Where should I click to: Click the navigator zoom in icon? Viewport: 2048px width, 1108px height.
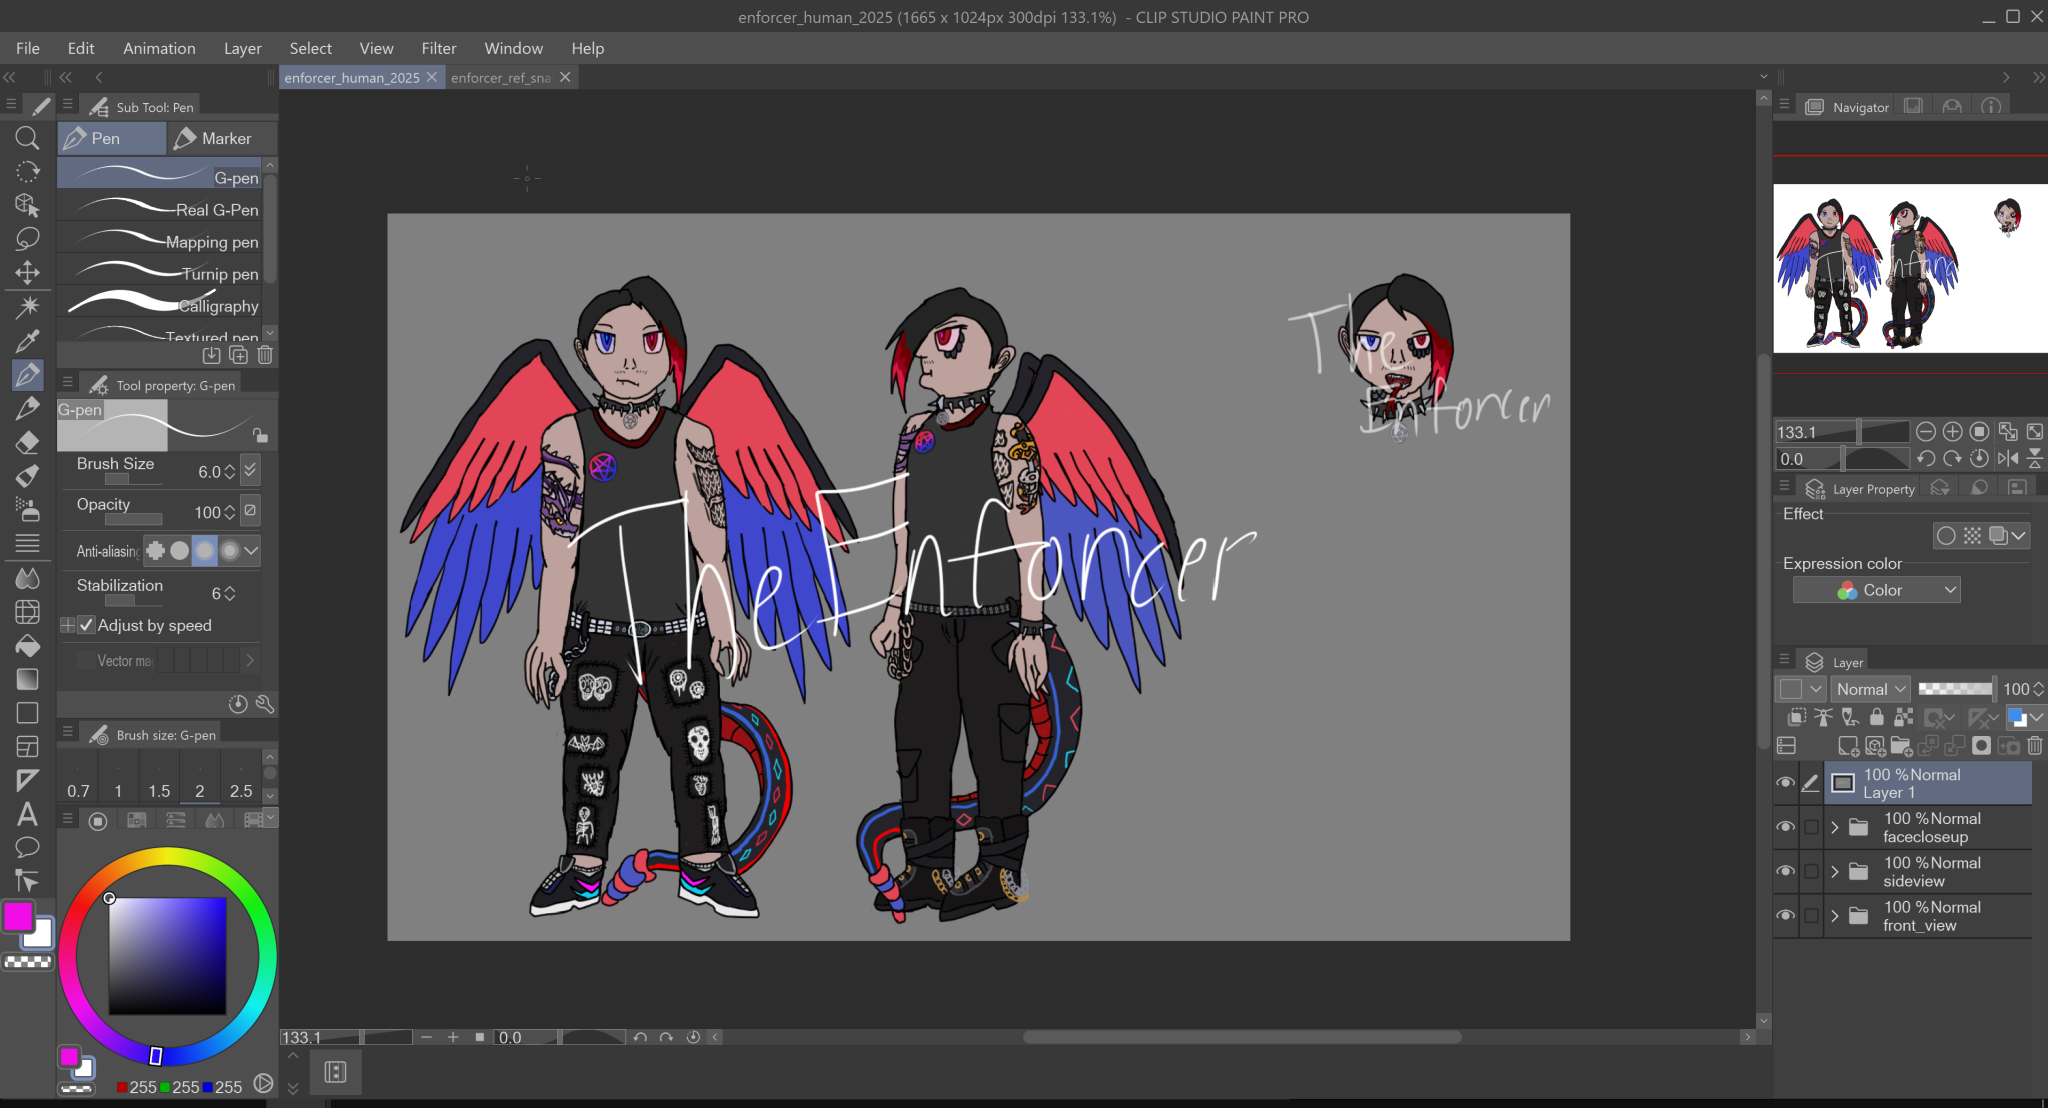pyautogui.click(x=1952, y=432)
